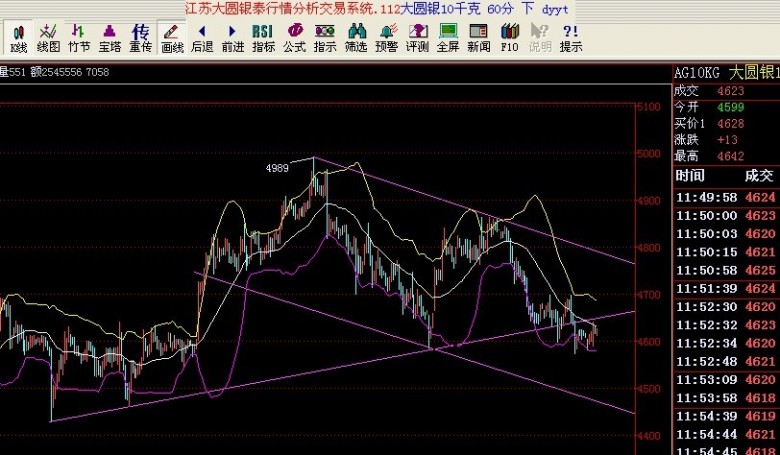Open the RSI 指标 indicator selector
780x455 pixels.
263,38
